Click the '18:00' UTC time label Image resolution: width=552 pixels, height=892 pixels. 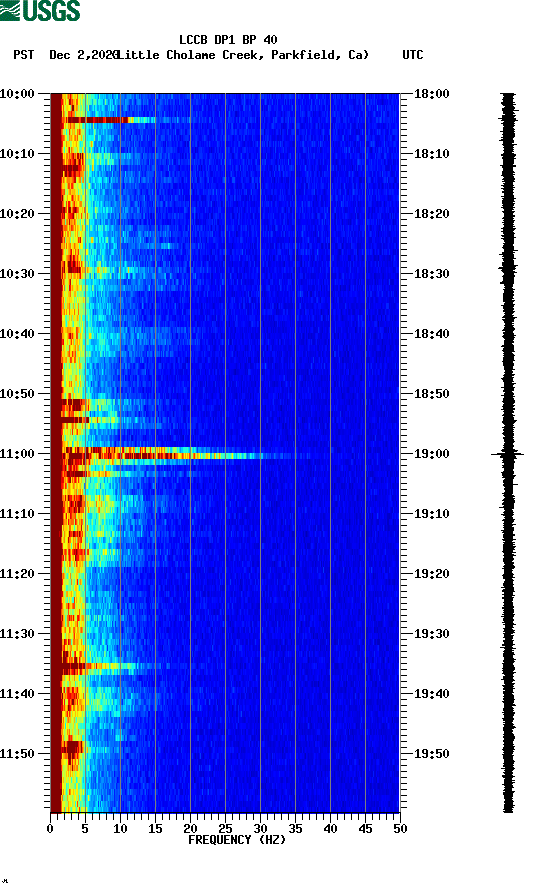pyautogui.click(x=431, y=93)
